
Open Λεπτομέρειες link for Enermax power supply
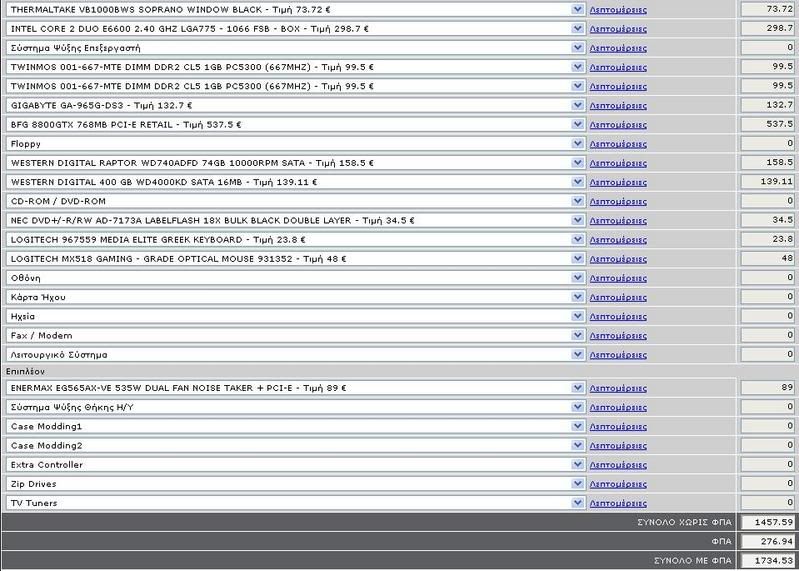pyautogui.click(x=618, y=389)
